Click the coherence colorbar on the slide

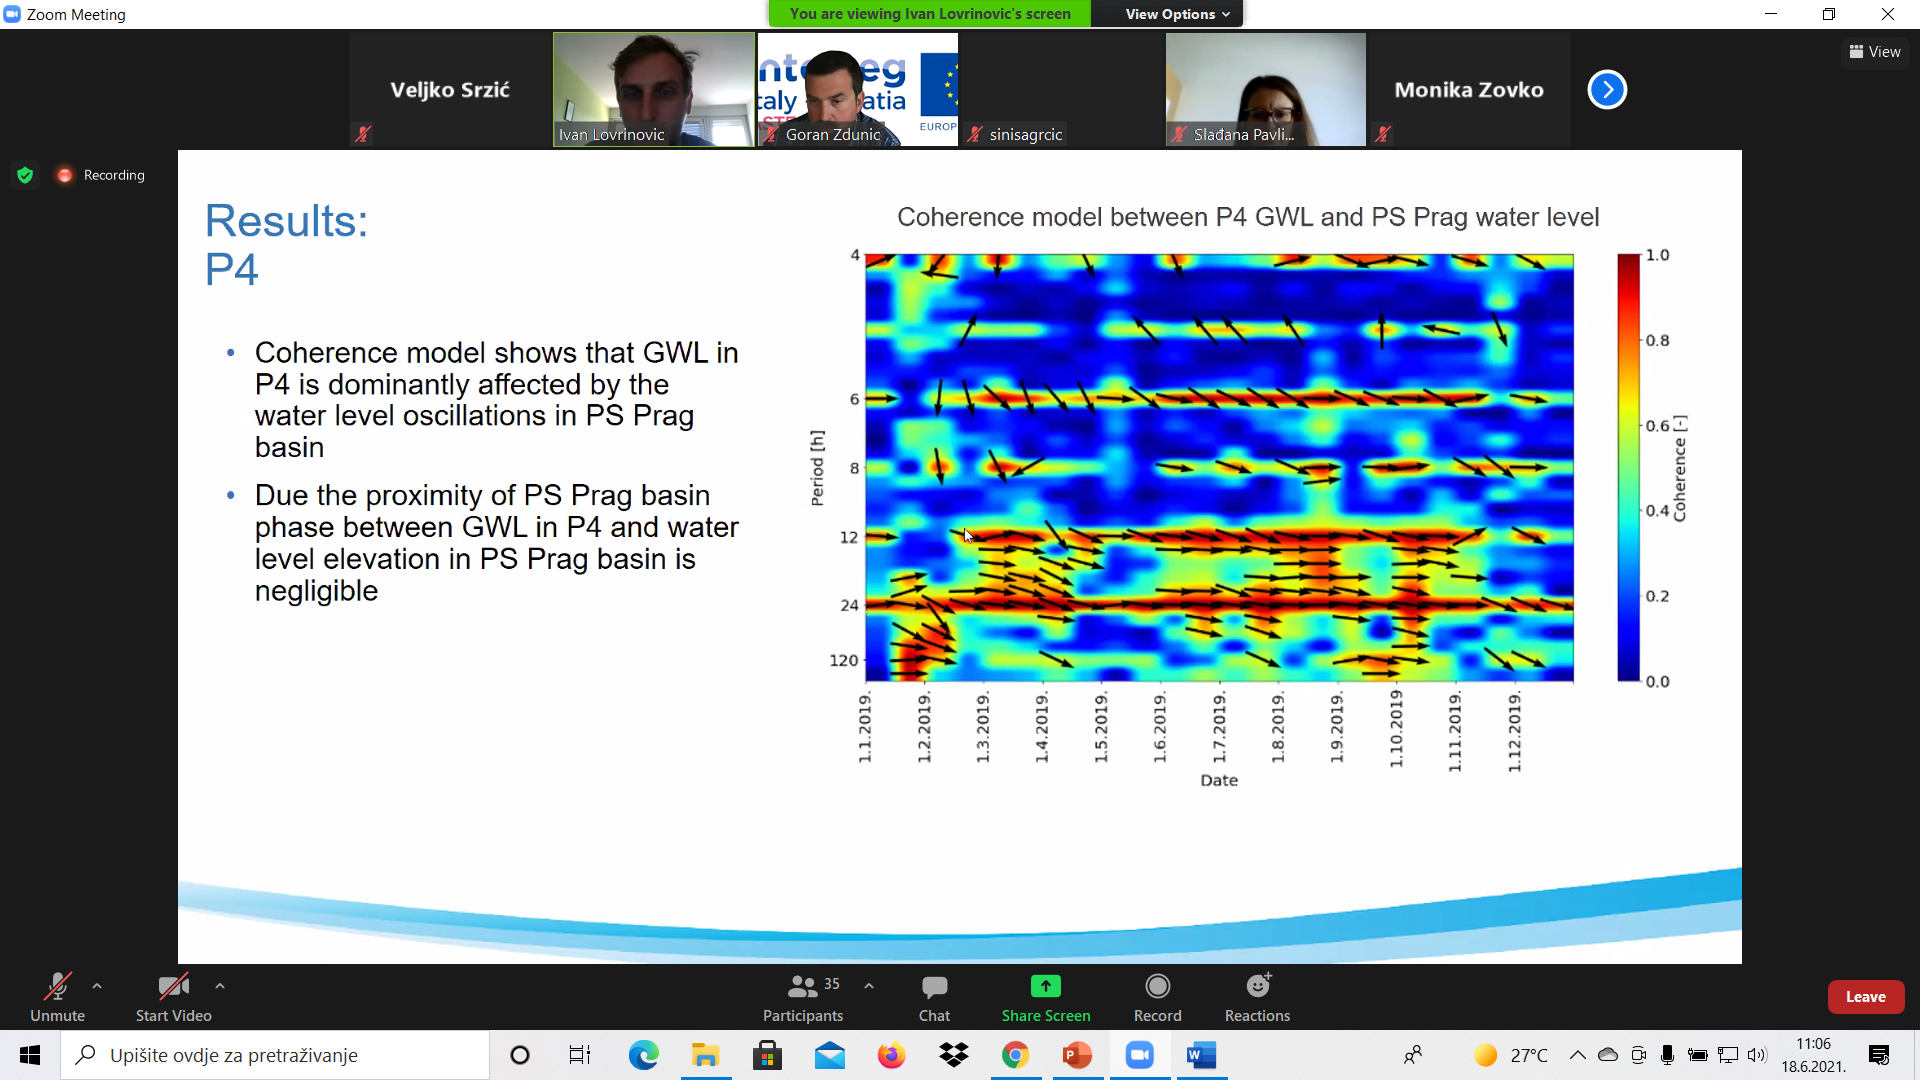pos(1629,467)
